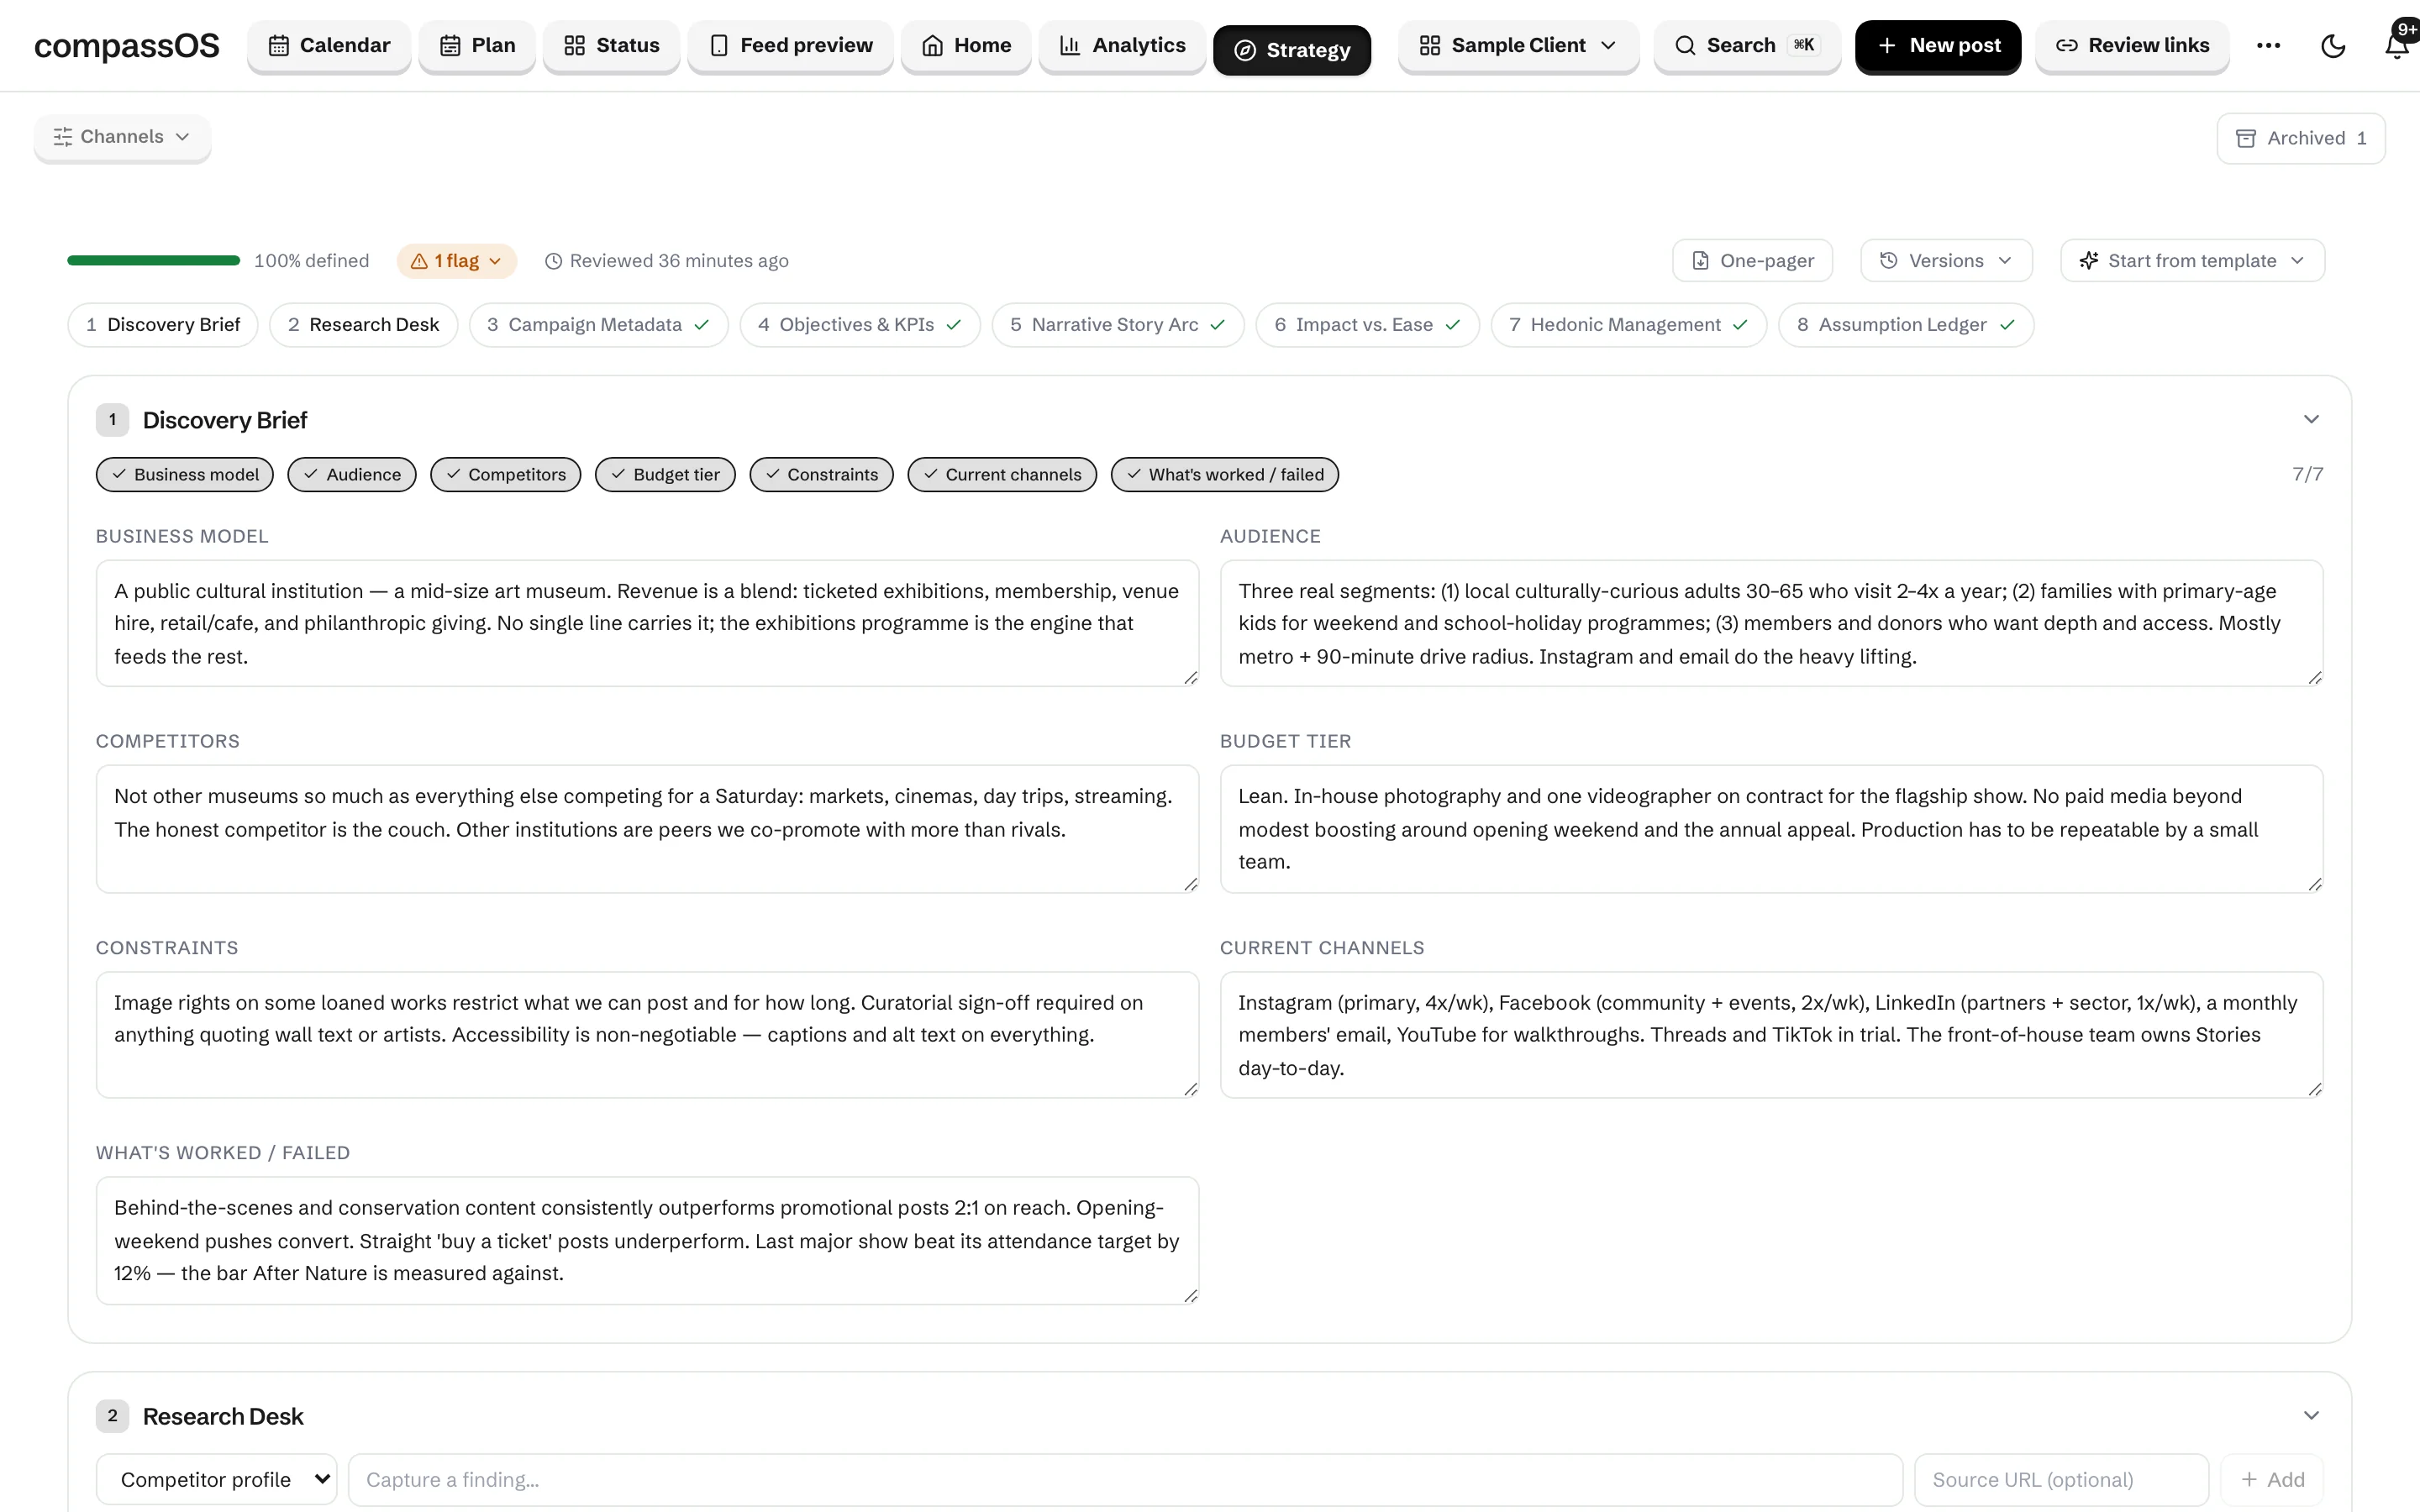Expand the 1 flag warning dropdown
The image size is (2420, 1512).
(x=456, y=261)
